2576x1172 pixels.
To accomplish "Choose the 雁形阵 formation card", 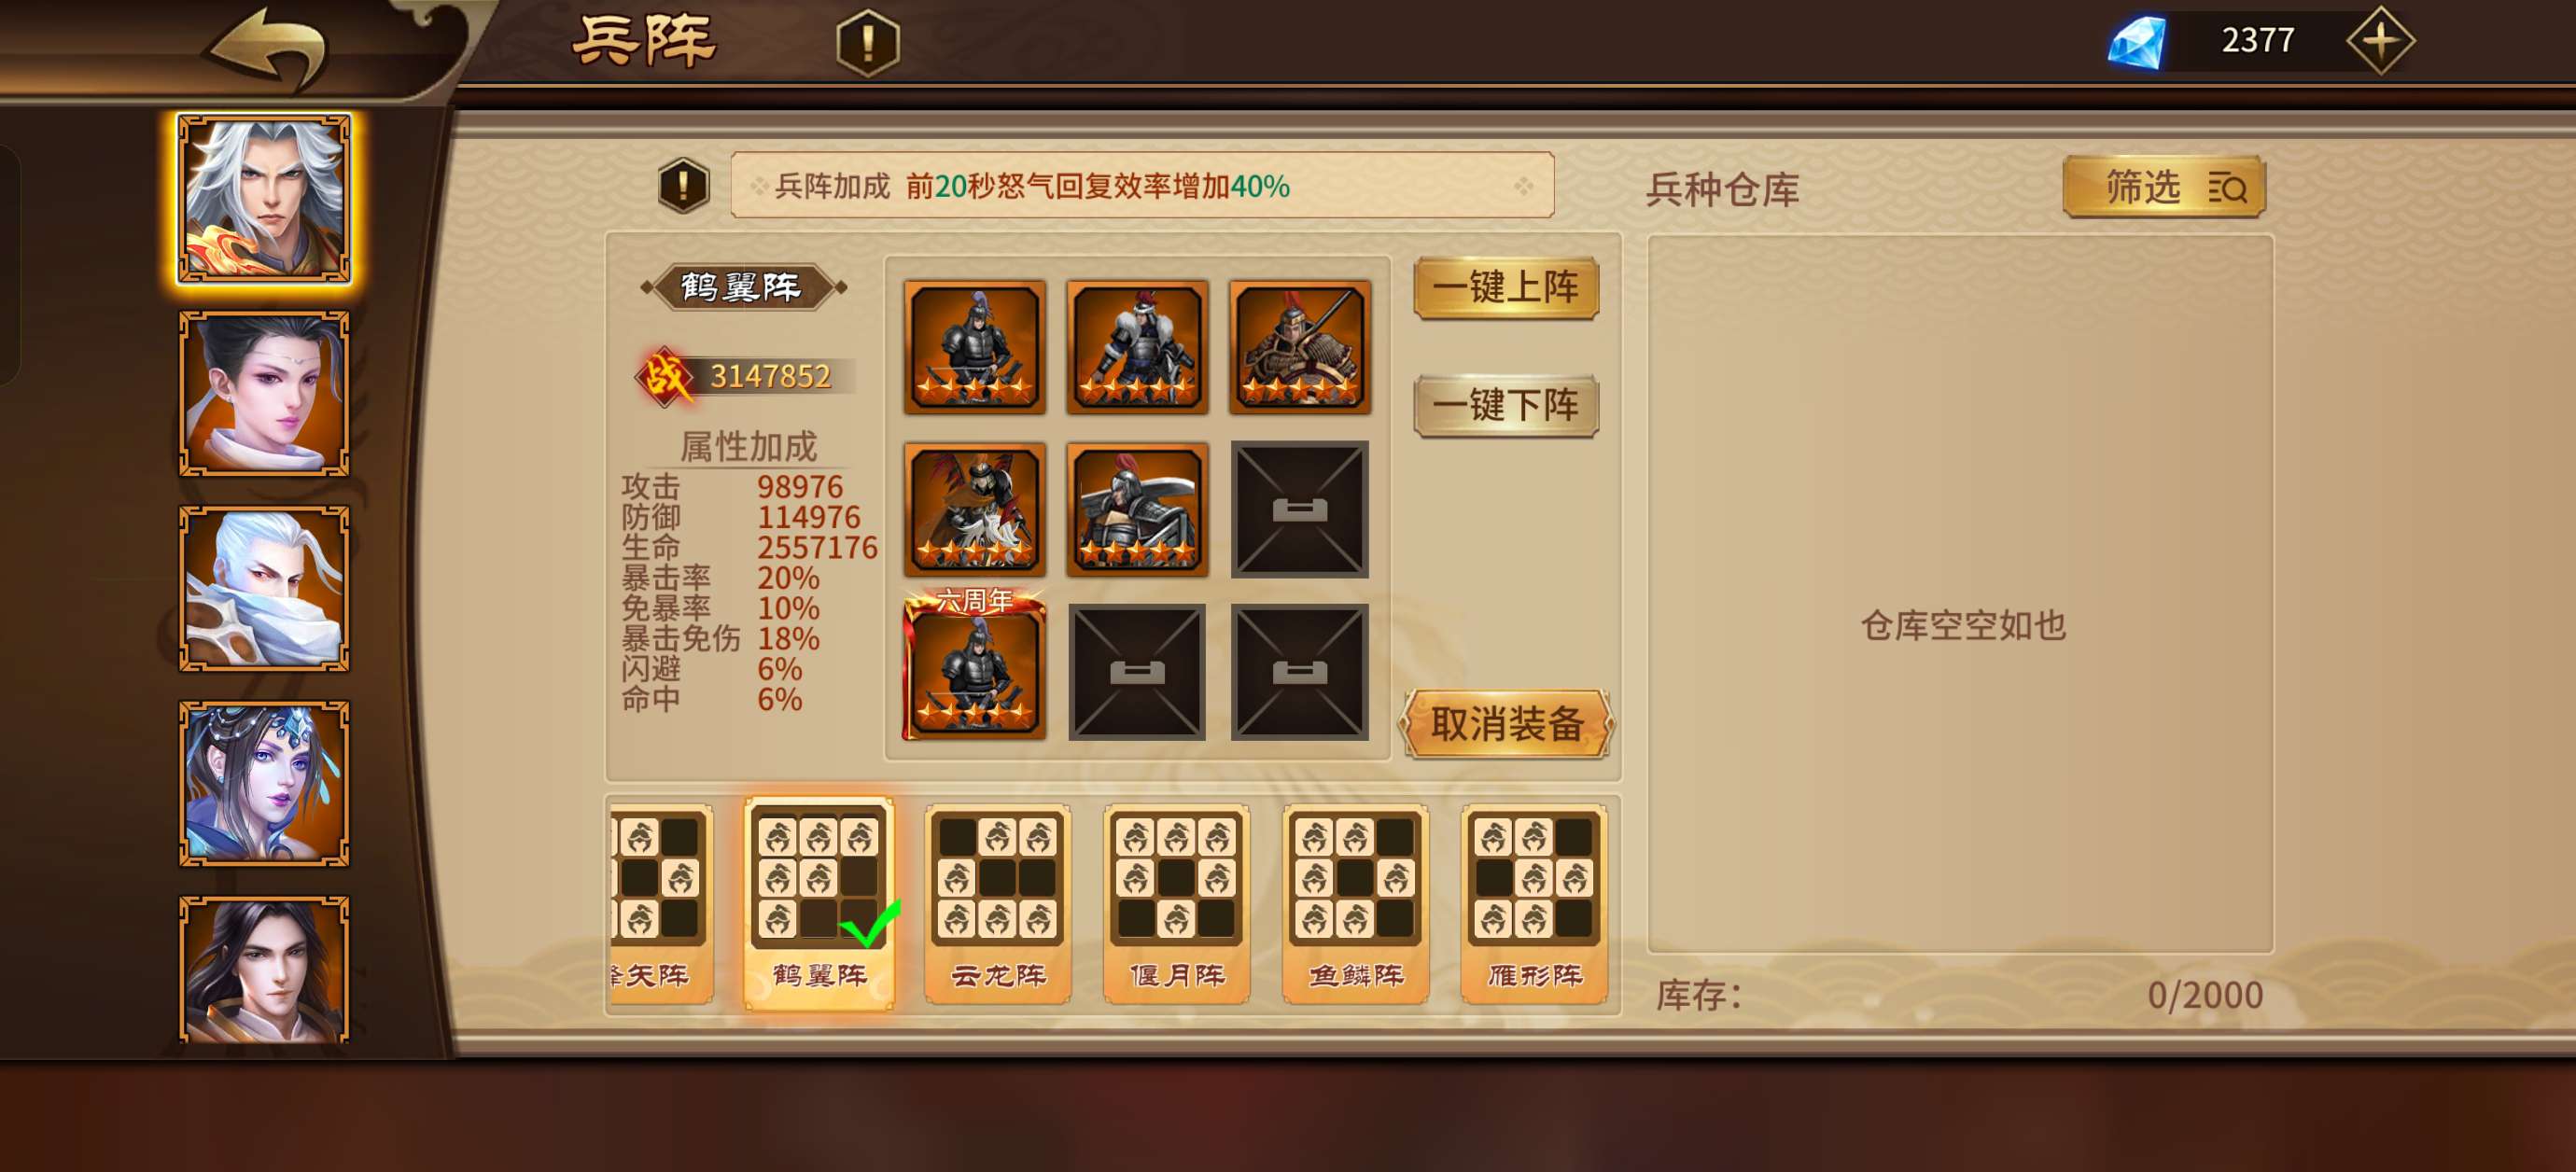I will [1534, 903].
